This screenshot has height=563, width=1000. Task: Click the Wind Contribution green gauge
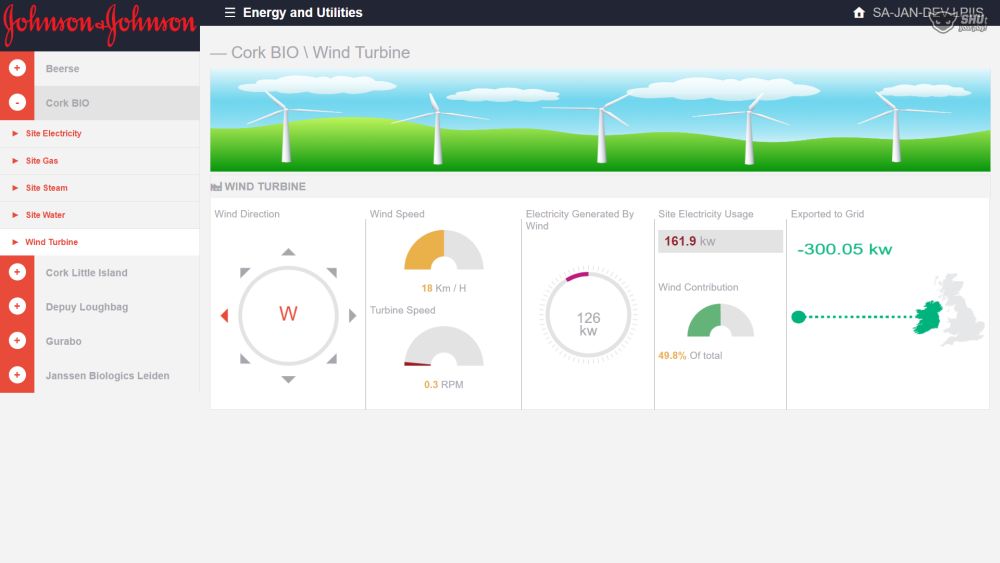click(721, 320)
